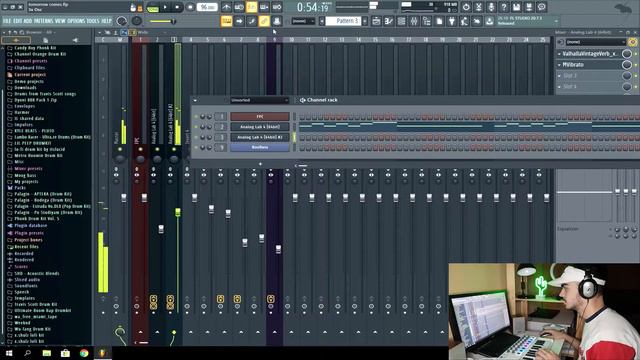Open the ADD menu

pos(28,21)
